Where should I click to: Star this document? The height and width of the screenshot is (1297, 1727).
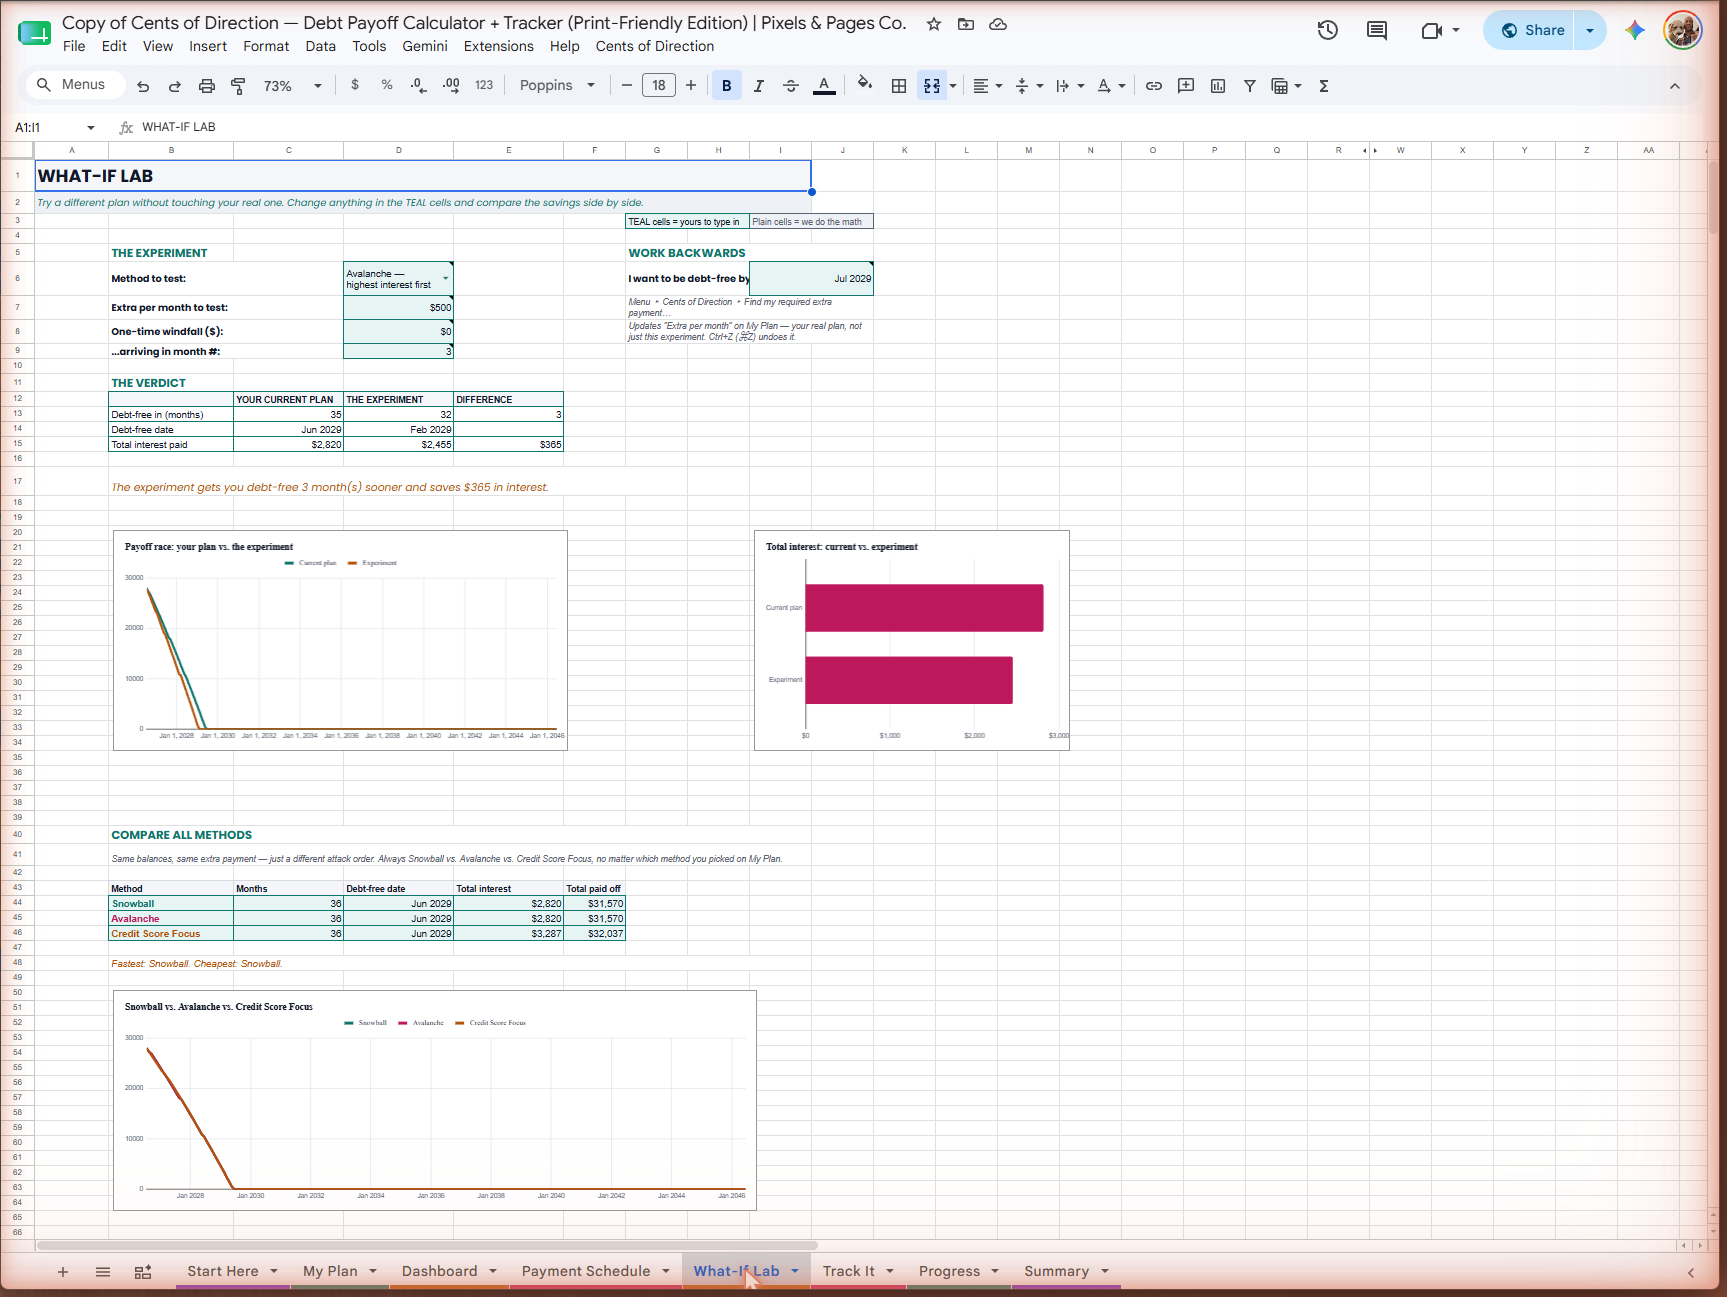(934, 24)
